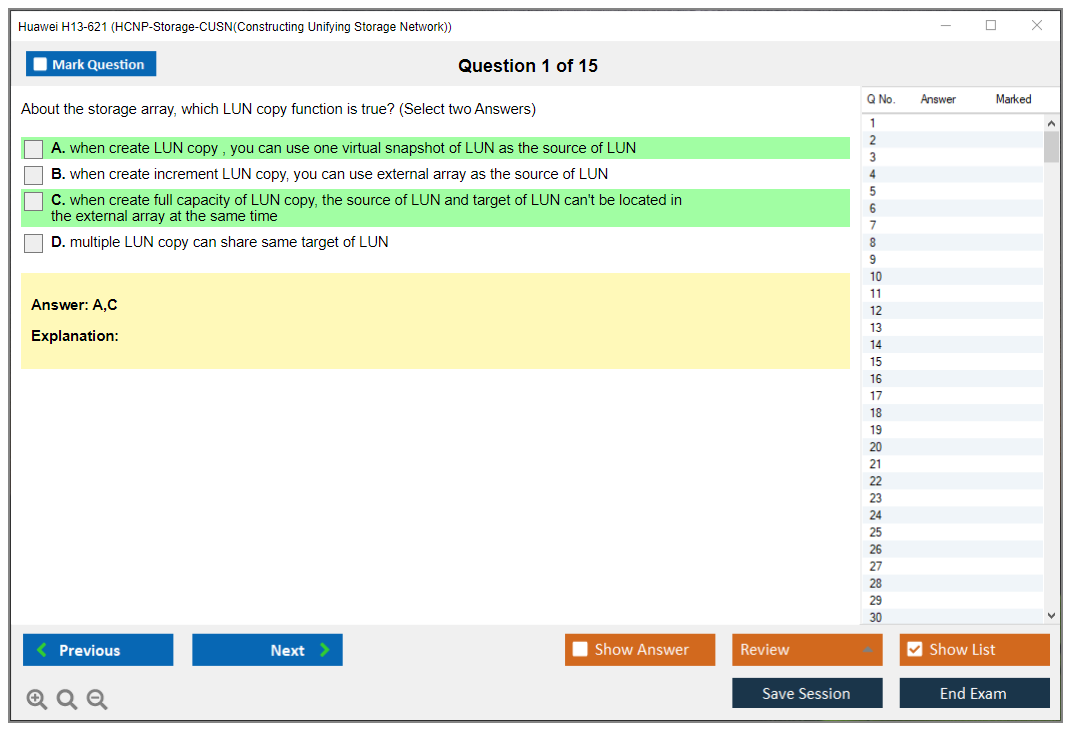Click the green left arrow on Previous
This screenshot has height=735, width=1075.
[x=42, y=650]
